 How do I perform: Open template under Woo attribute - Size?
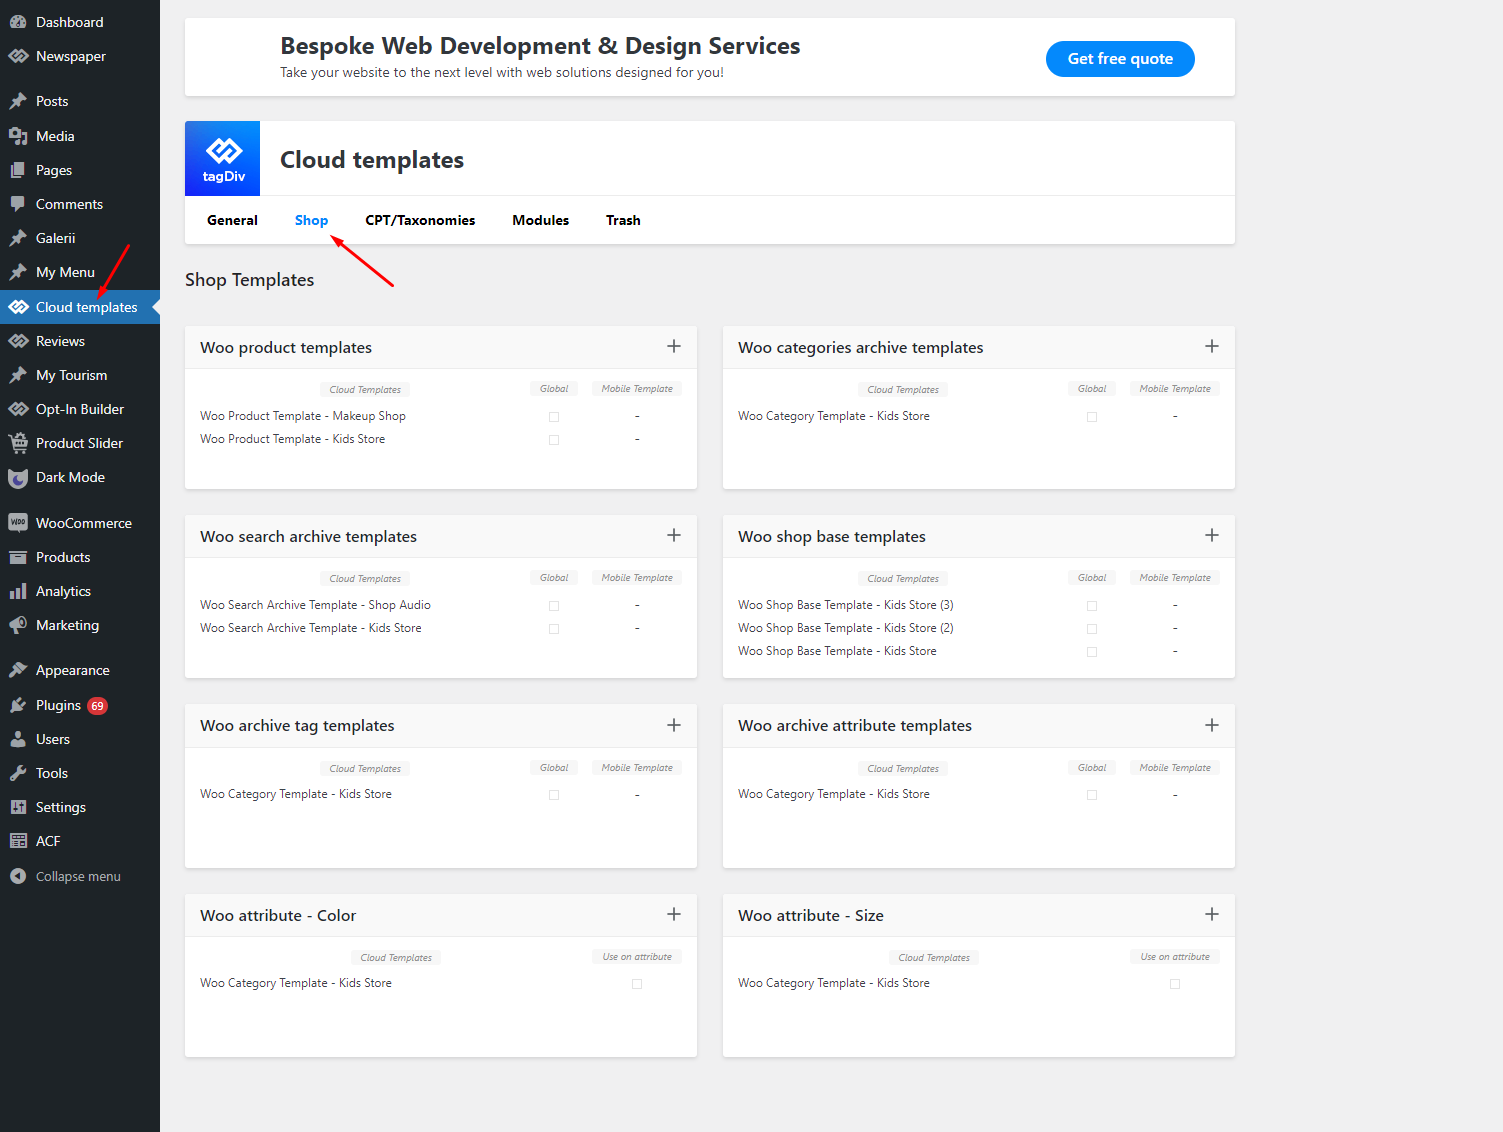(x=834, y=983)
